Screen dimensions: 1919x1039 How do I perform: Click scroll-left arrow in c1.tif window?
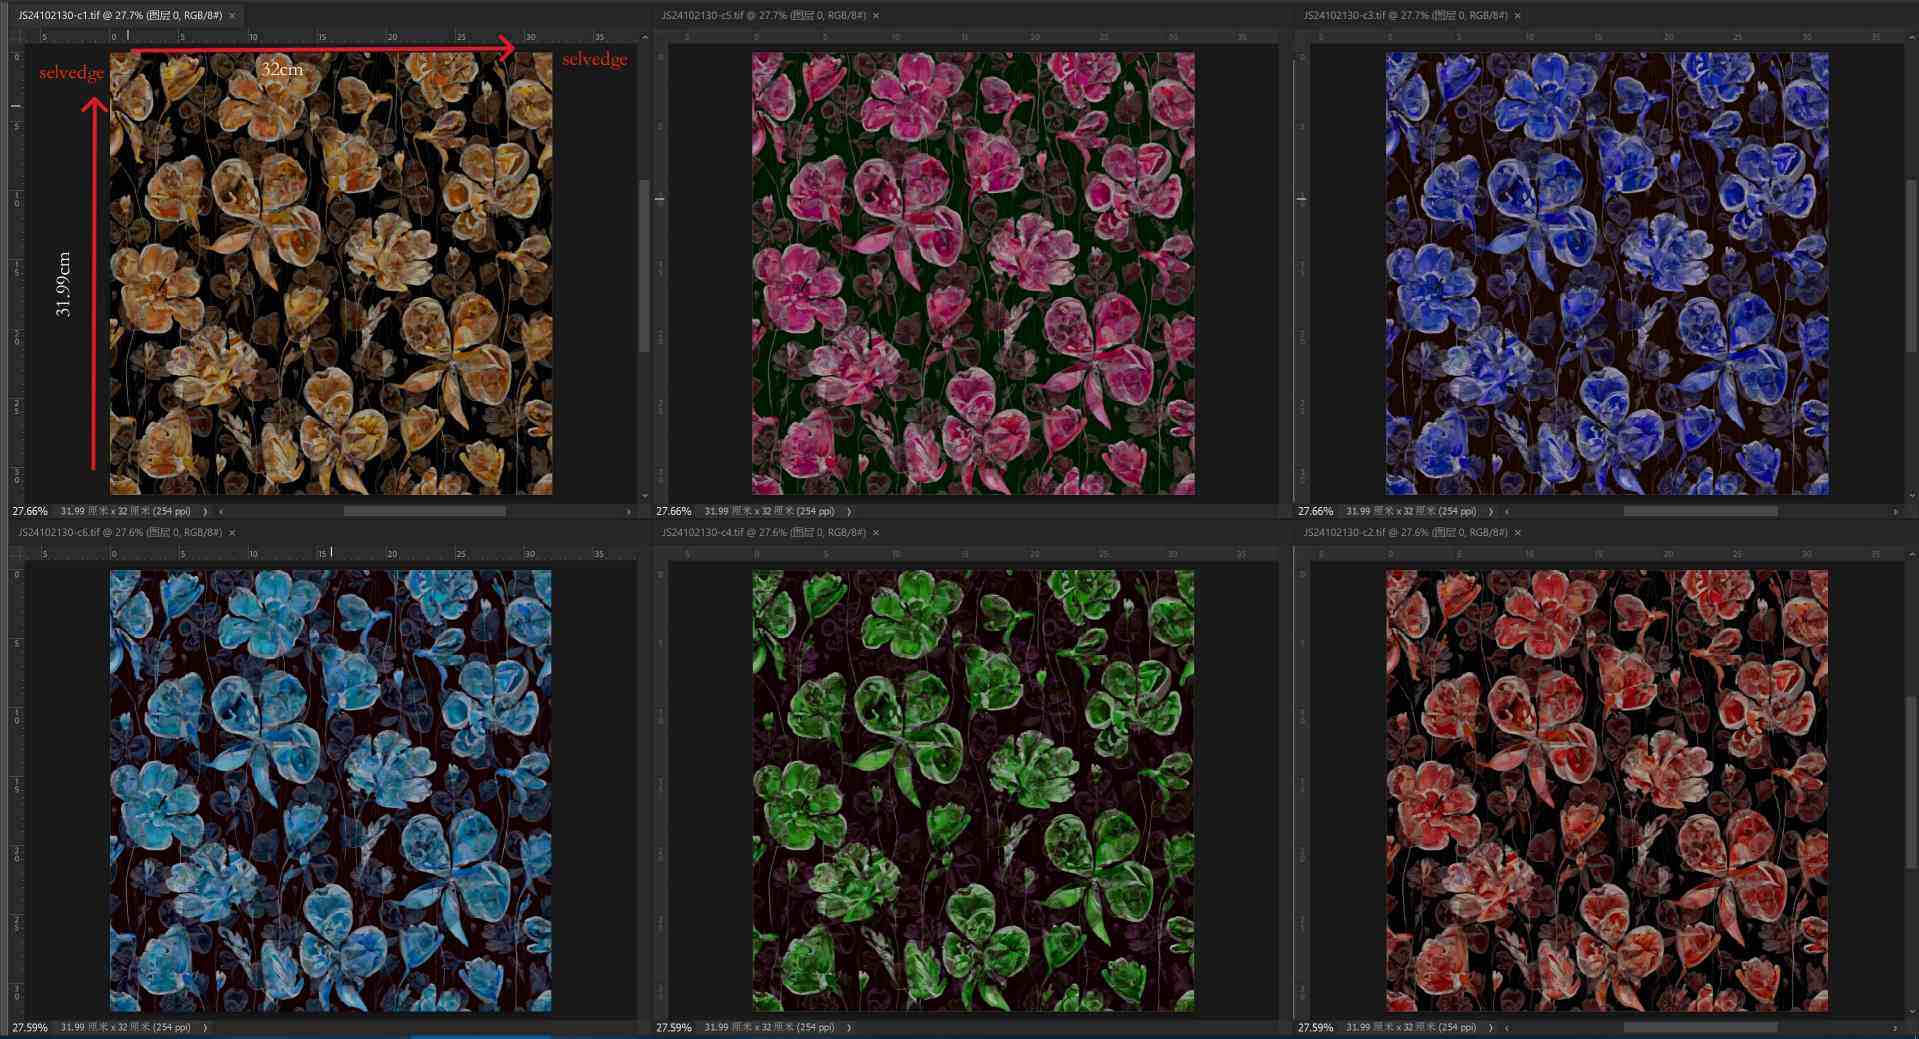click(x=221, y=511)
